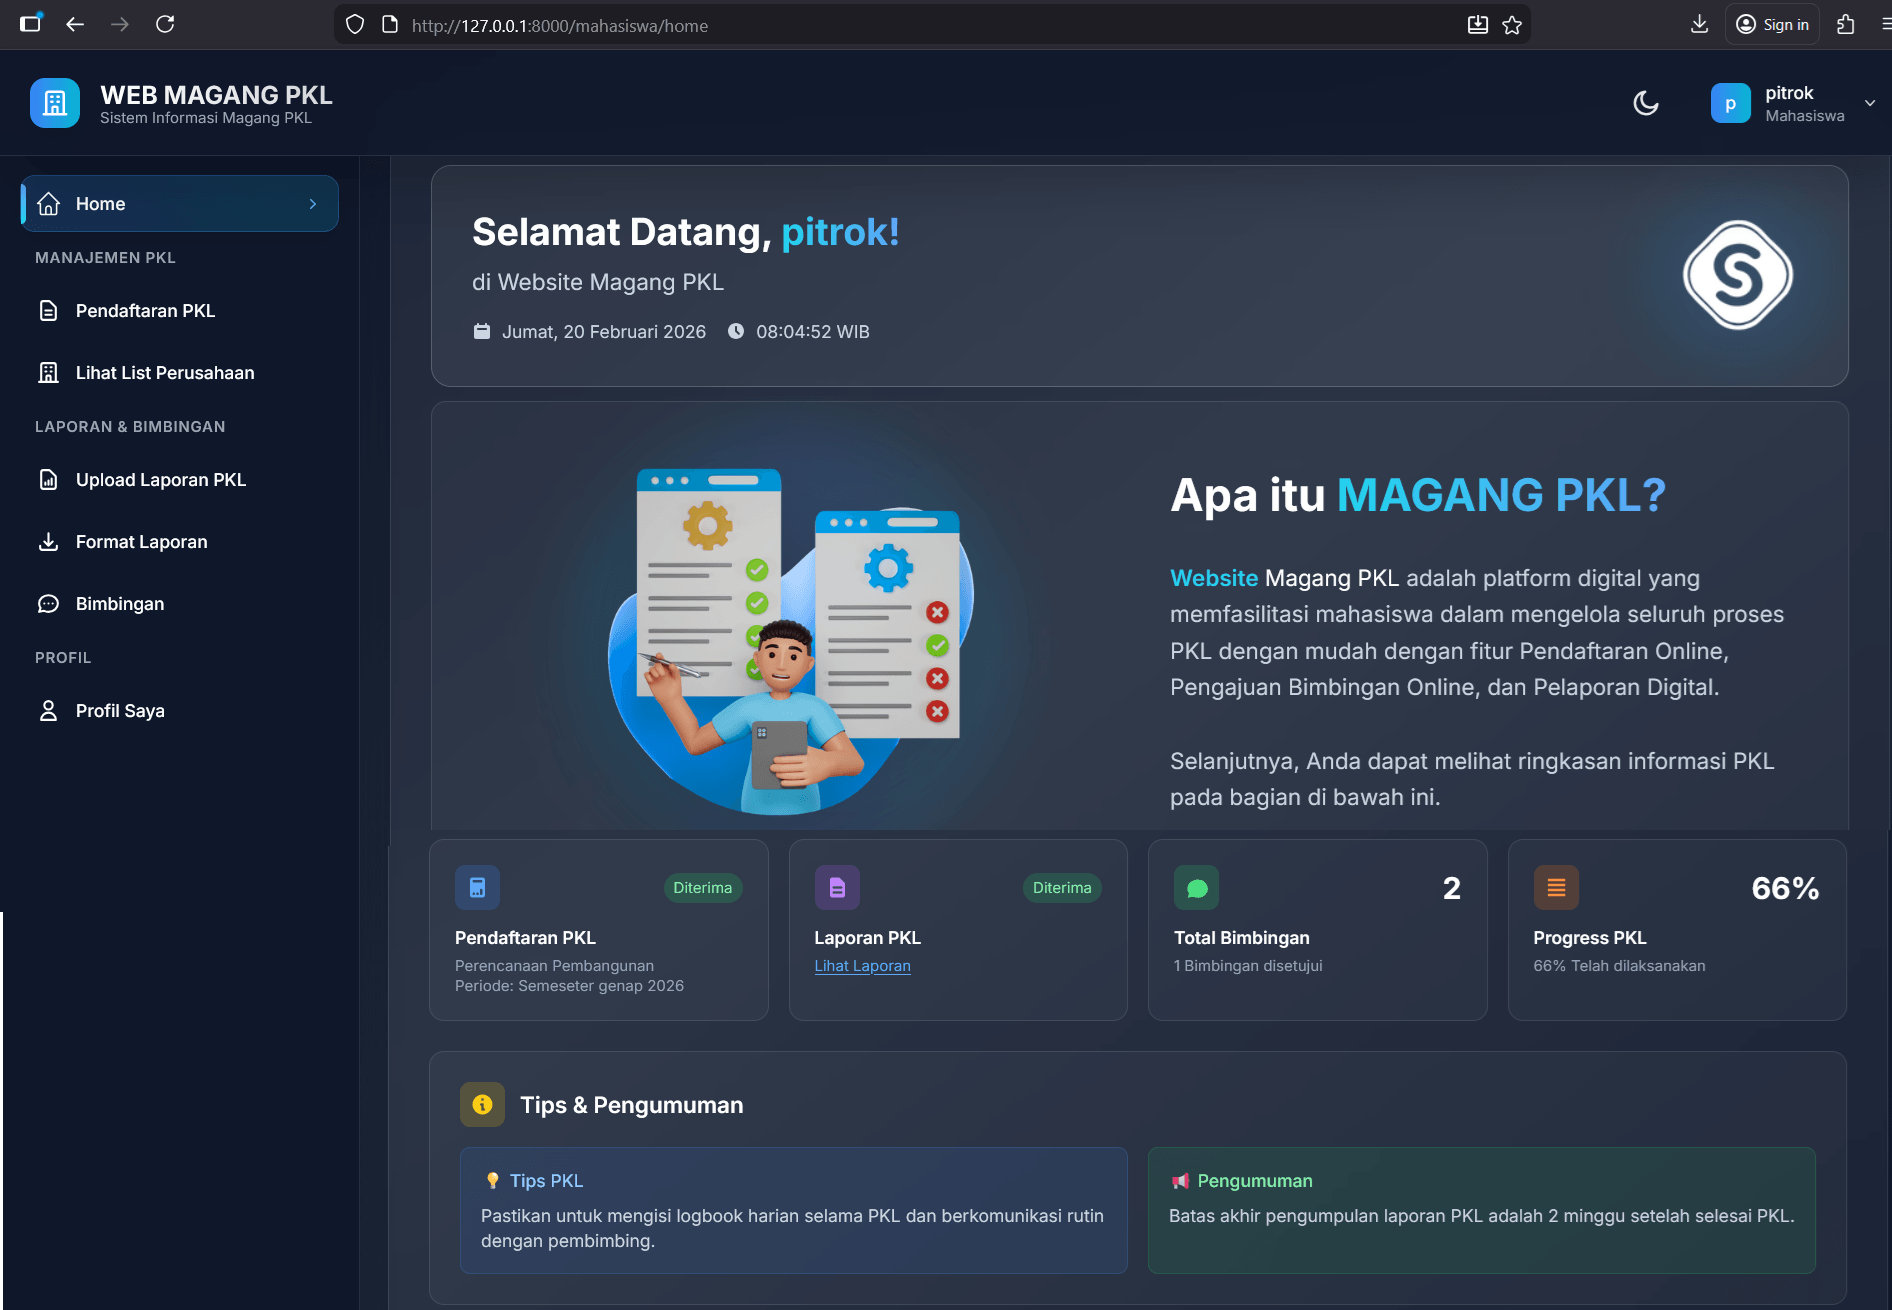
Task: Click the chart file icon beside Upload Laporan
Action: pos(48,480)
